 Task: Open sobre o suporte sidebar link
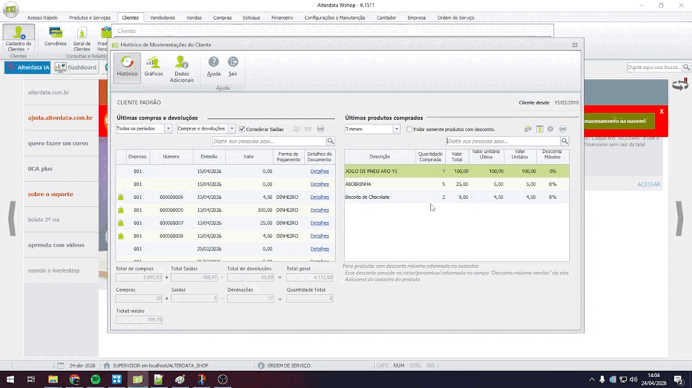click(50, 194)
